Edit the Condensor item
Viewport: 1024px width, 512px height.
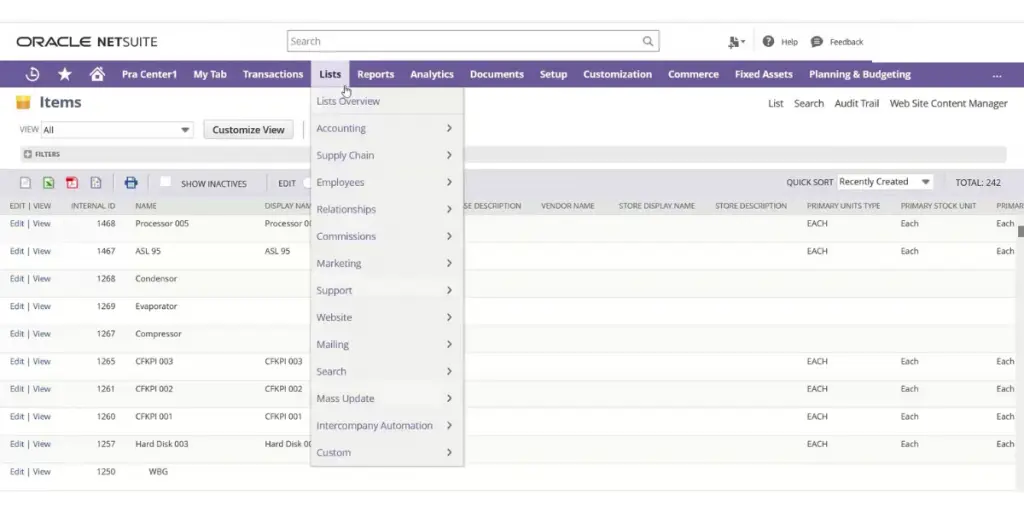click(16, 278)
